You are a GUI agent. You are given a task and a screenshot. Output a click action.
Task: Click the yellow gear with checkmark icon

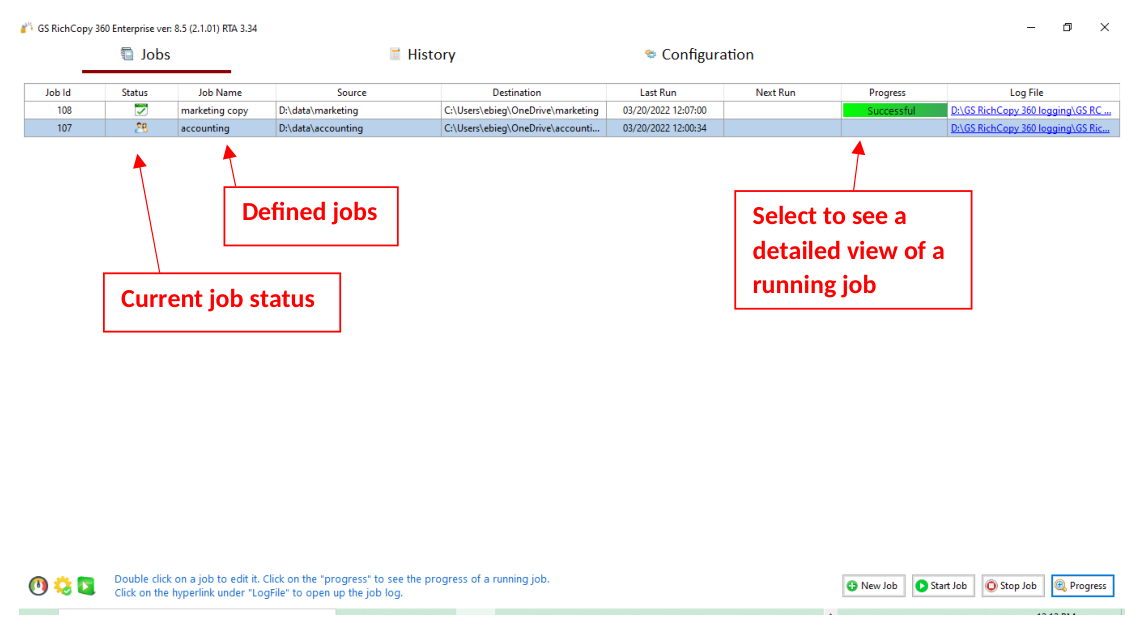pyautogui.click(x=63, y=585)
